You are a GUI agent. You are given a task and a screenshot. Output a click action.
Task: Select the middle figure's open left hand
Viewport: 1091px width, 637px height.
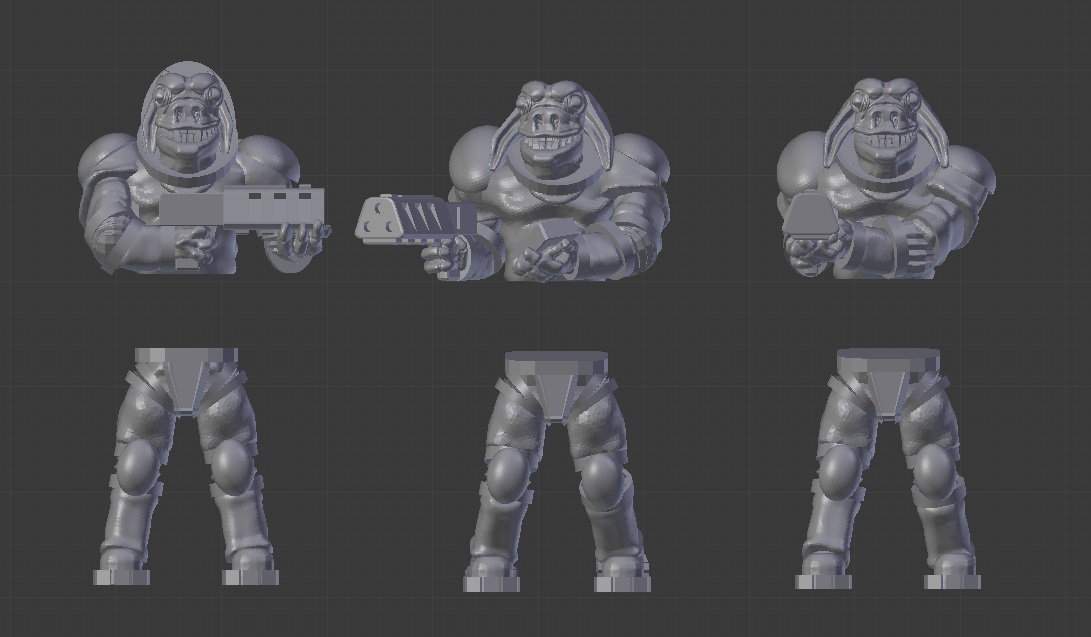[x=545, y=252]
